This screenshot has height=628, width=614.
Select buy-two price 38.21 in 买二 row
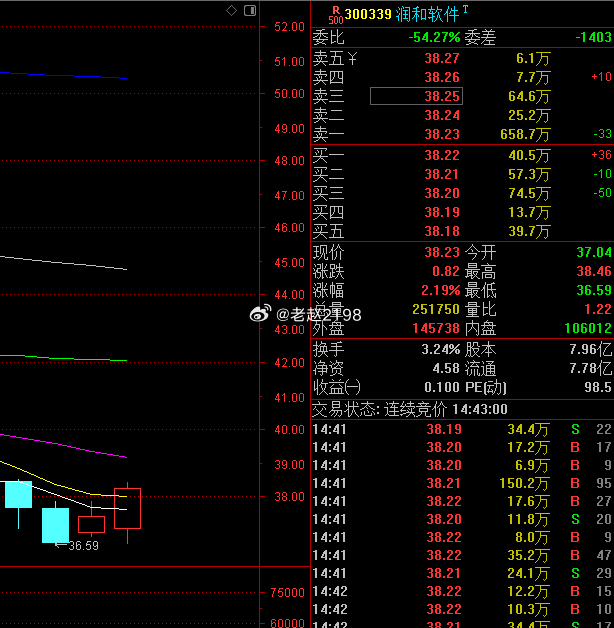[x=442, y=174]
